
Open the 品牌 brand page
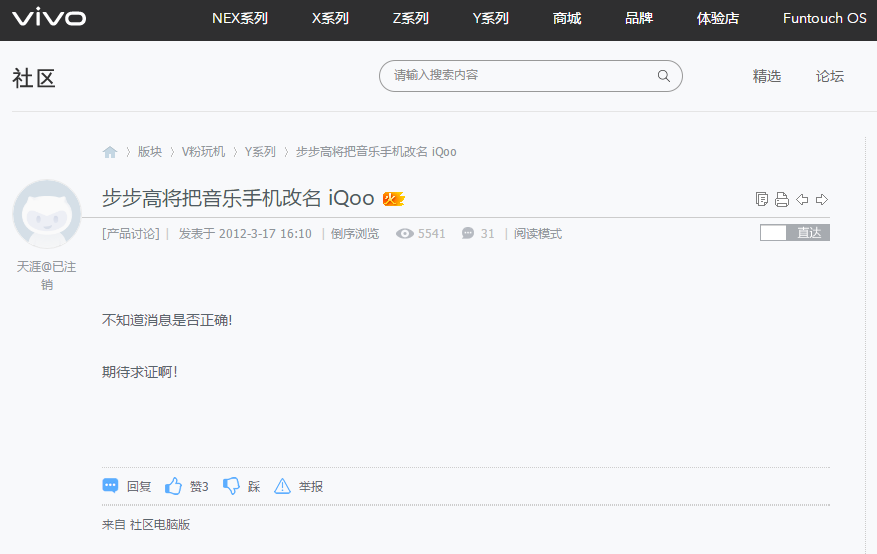click(639, 18)
